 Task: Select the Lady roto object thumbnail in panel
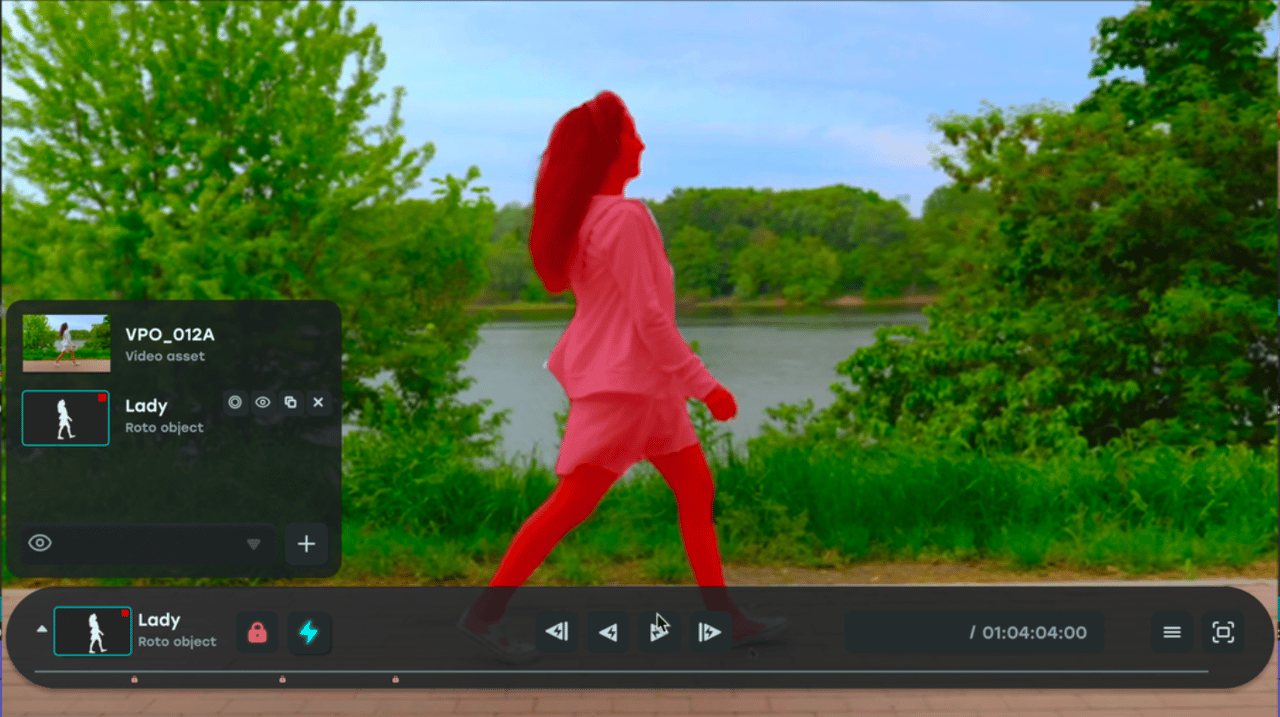[66, 417]
